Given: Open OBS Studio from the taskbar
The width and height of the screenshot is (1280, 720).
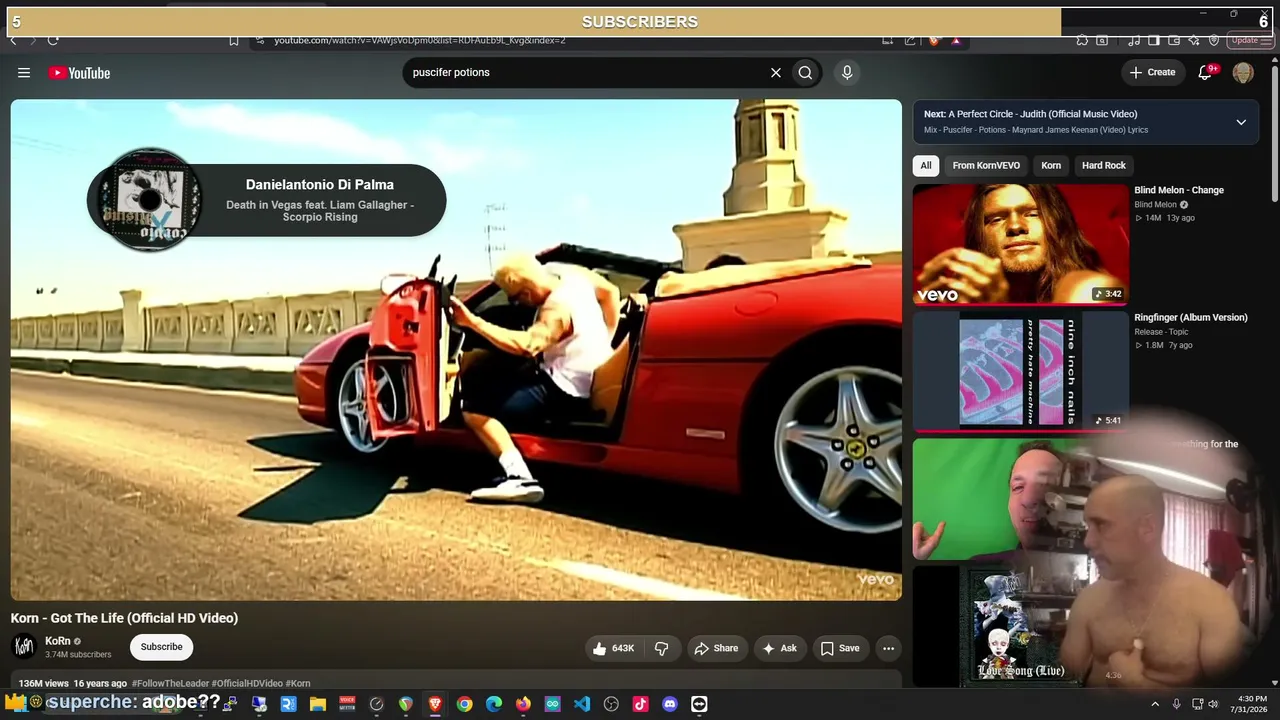Looking at the screenshot, I should coord(611,704).
